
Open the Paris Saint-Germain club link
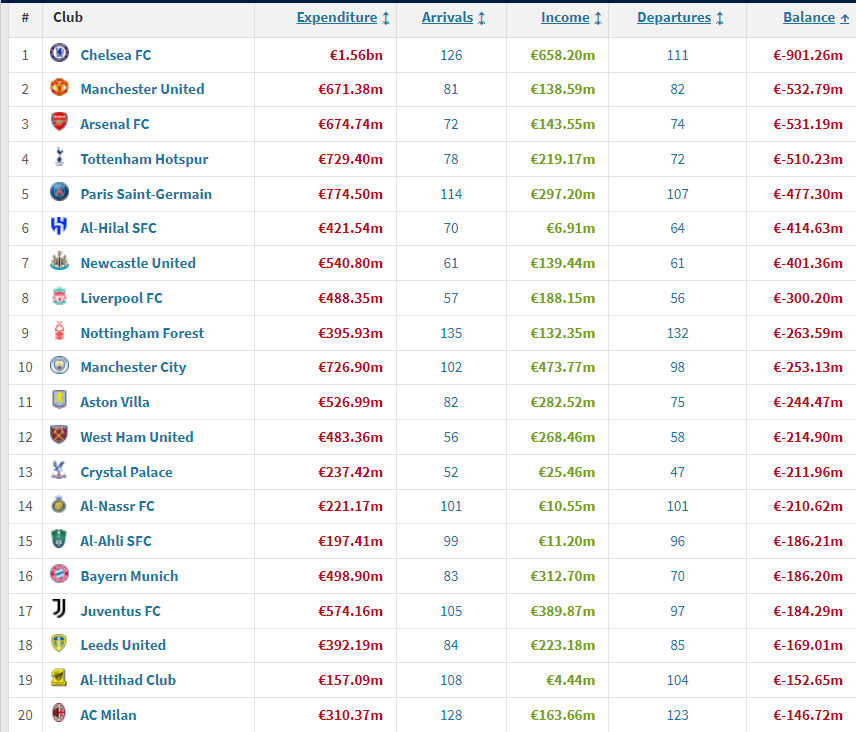[x=146, y=194]
